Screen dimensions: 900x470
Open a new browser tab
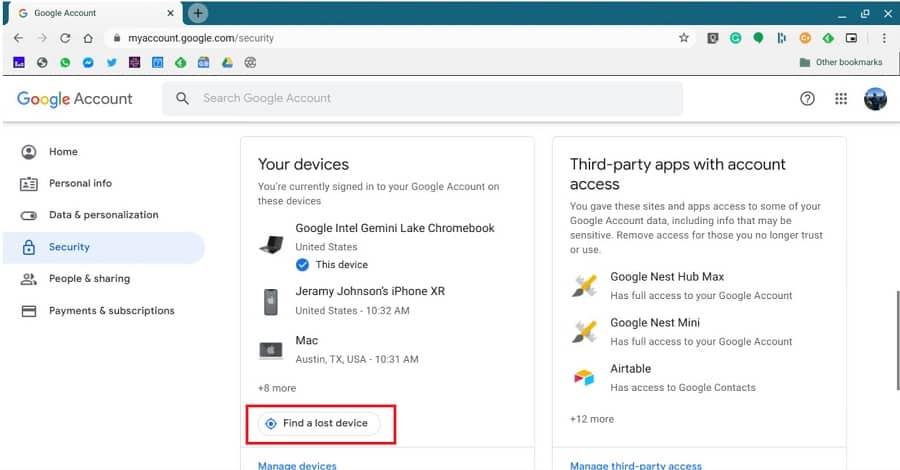197,13
